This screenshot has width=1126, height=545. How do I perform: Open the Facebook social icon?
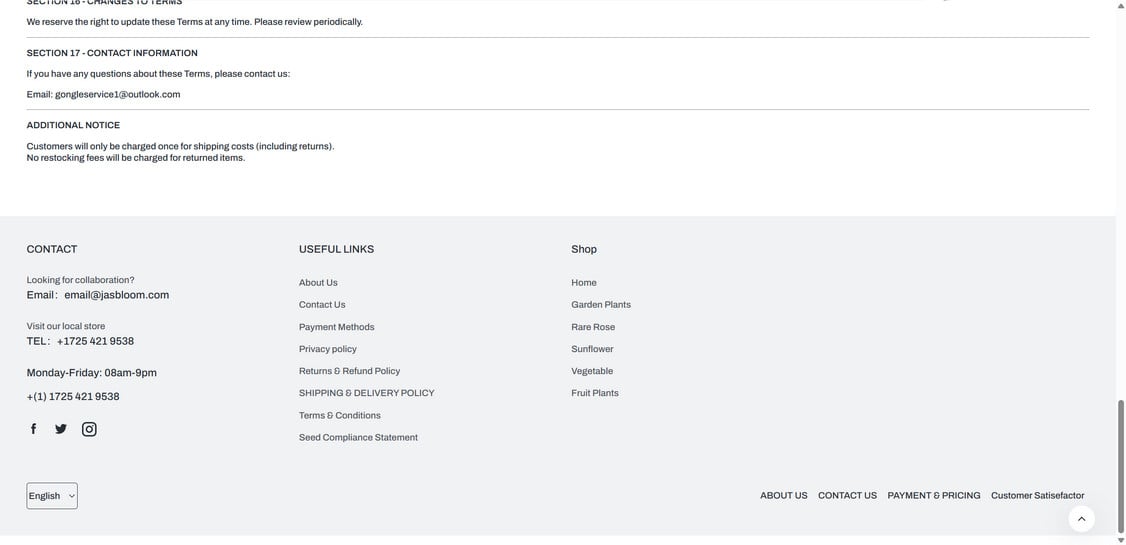coord(33,429)
